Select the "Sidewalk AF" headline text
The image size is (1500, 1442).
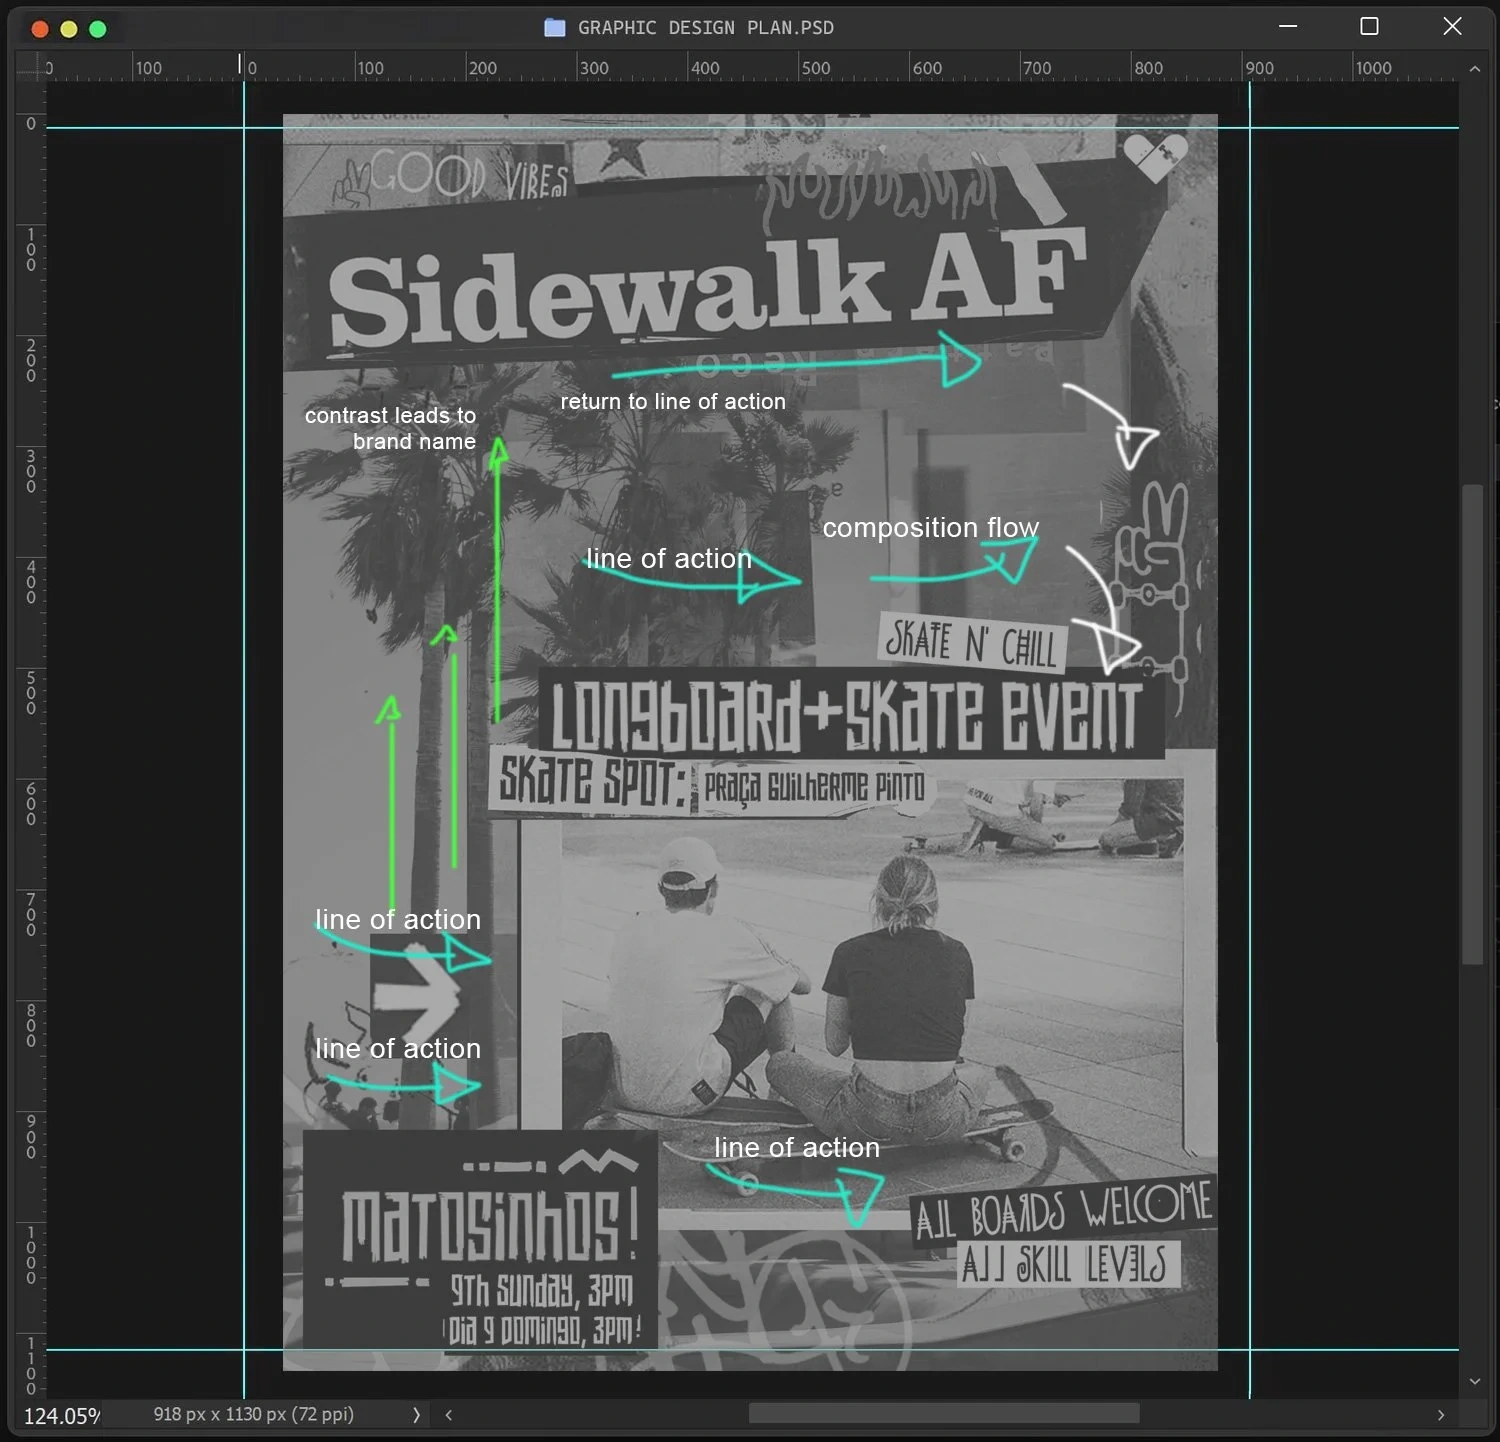click(706, 290)
